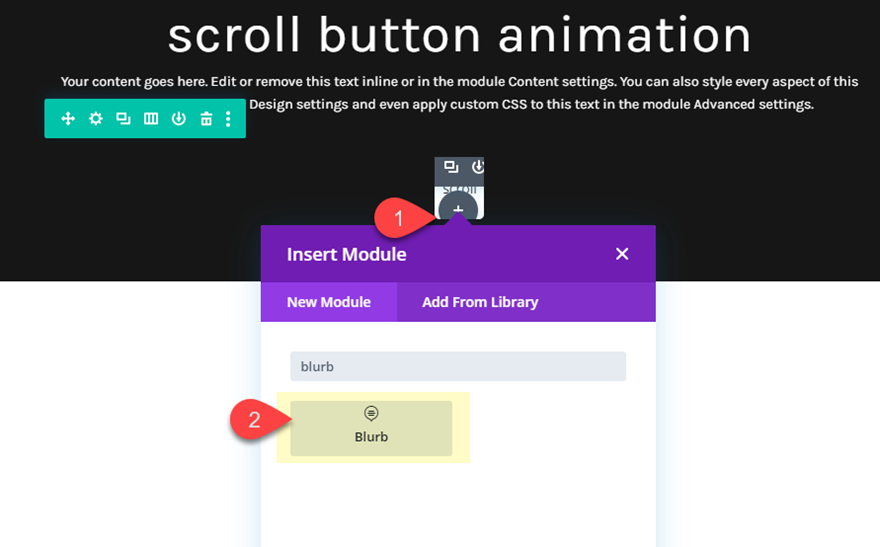The height and width of the screenshot is (547, 880).
Task: Open row settings gear icon
Action: [x=96, y=119]
